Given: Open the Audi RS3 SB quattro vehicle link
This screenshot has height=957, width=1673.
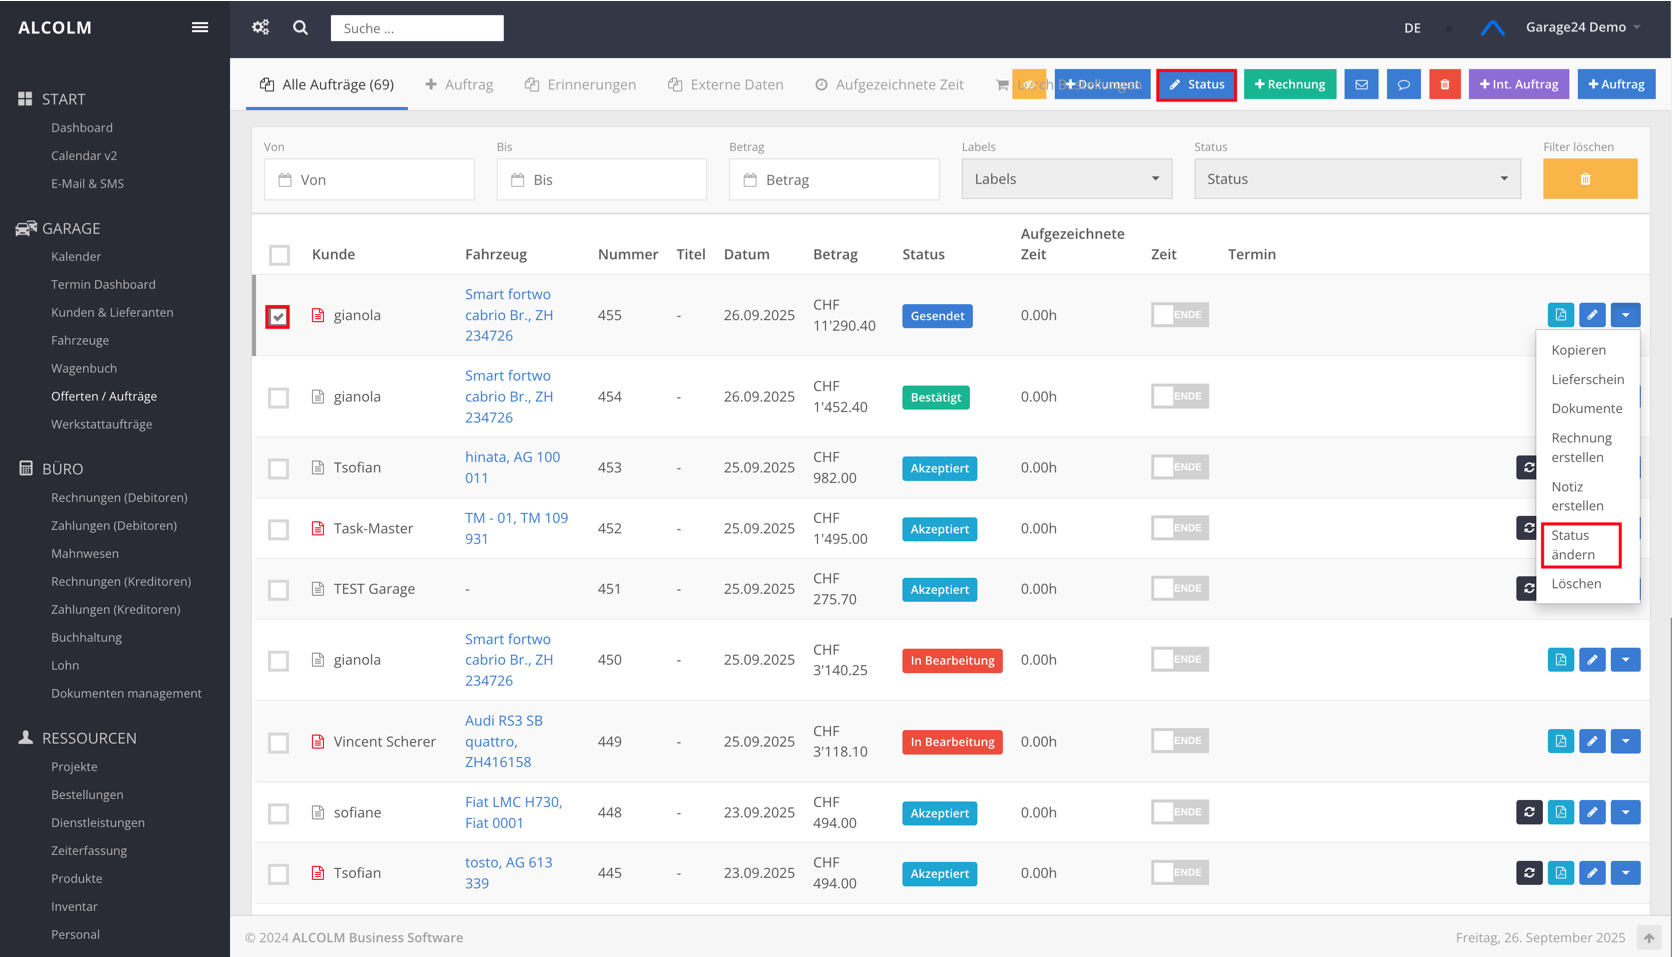Looking at the screenshot, I should (x=503, y=741).
